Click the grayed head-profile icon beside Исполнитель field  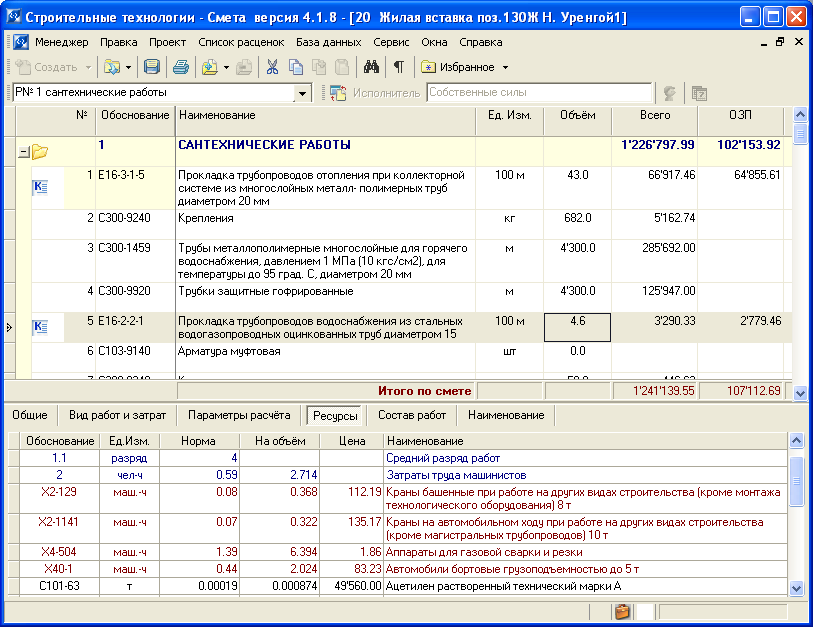670,93
